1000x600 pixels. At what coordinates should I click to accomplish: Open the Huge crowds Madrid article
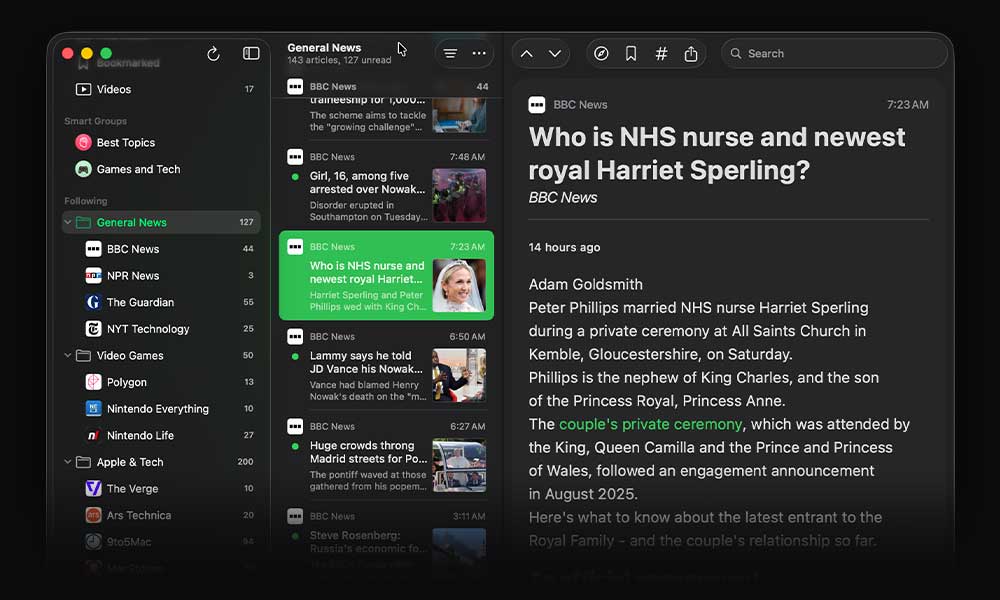(x=386, y=455)
